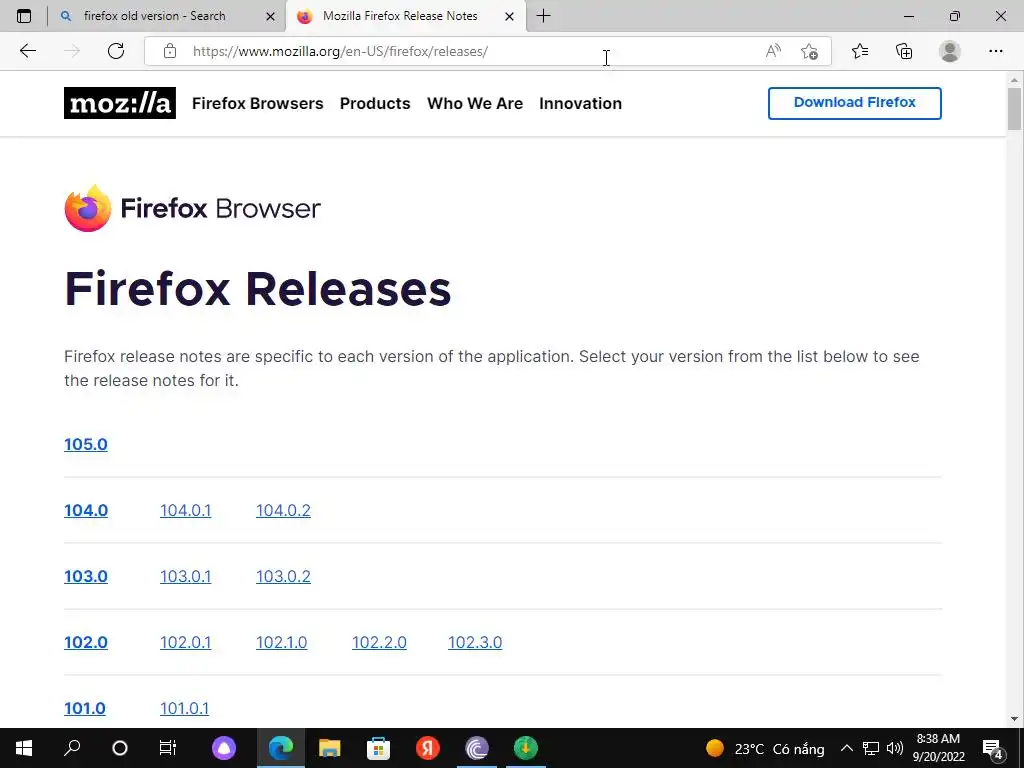
Task: Open weather widget showing 23°C
Action: pos(765,748)
